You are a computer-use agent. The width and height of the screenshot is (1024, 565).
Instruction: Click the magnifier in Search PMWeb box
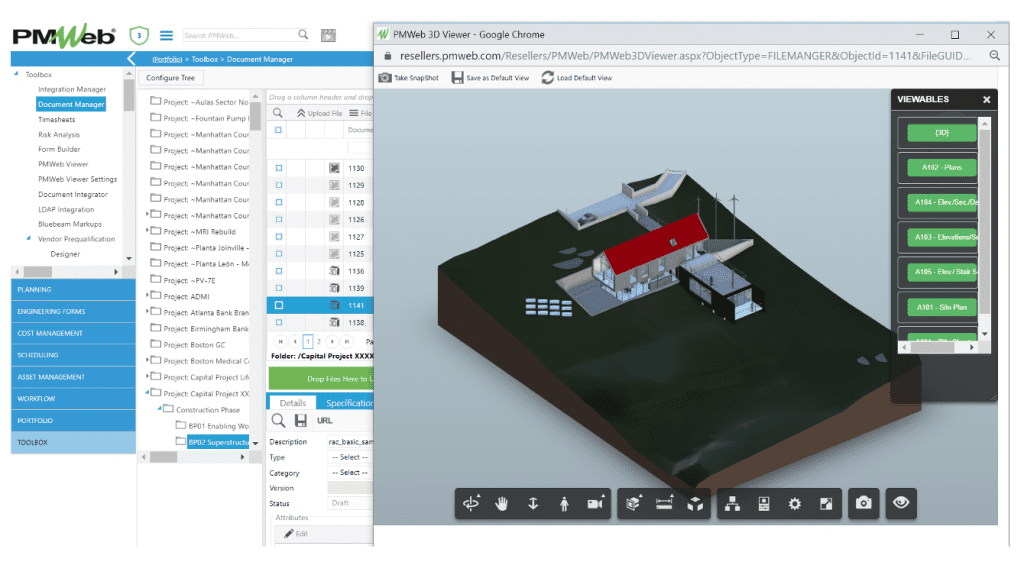[303, 35]
